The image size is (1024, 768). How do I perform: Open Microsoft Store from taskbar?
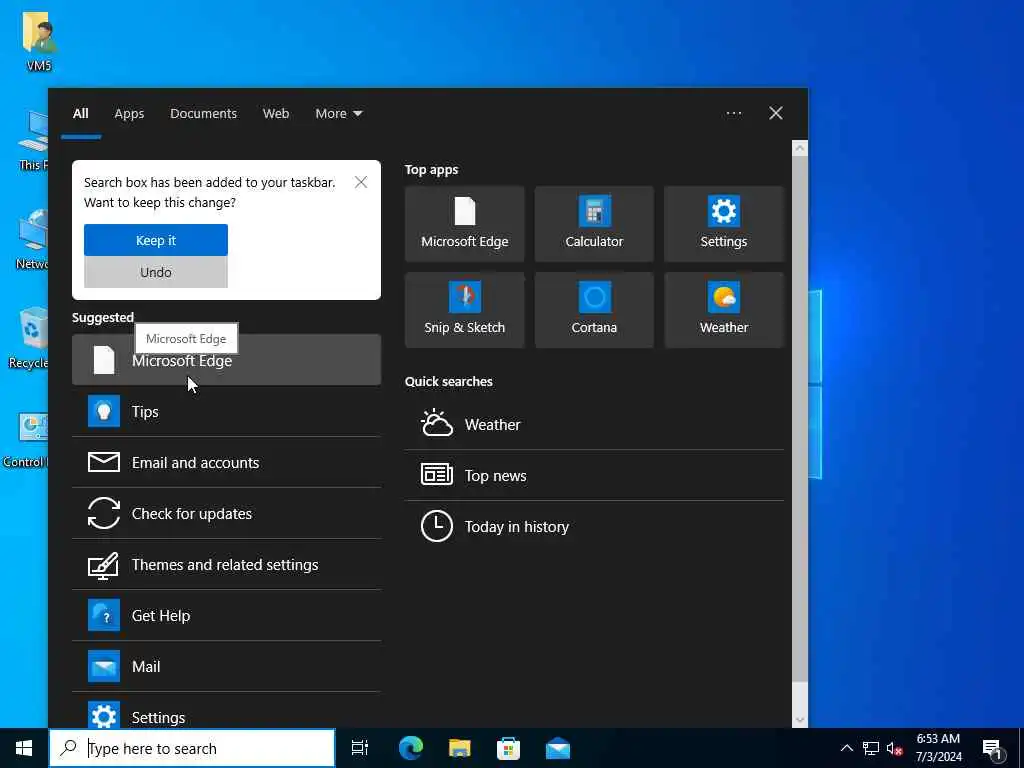coord(508,748)
